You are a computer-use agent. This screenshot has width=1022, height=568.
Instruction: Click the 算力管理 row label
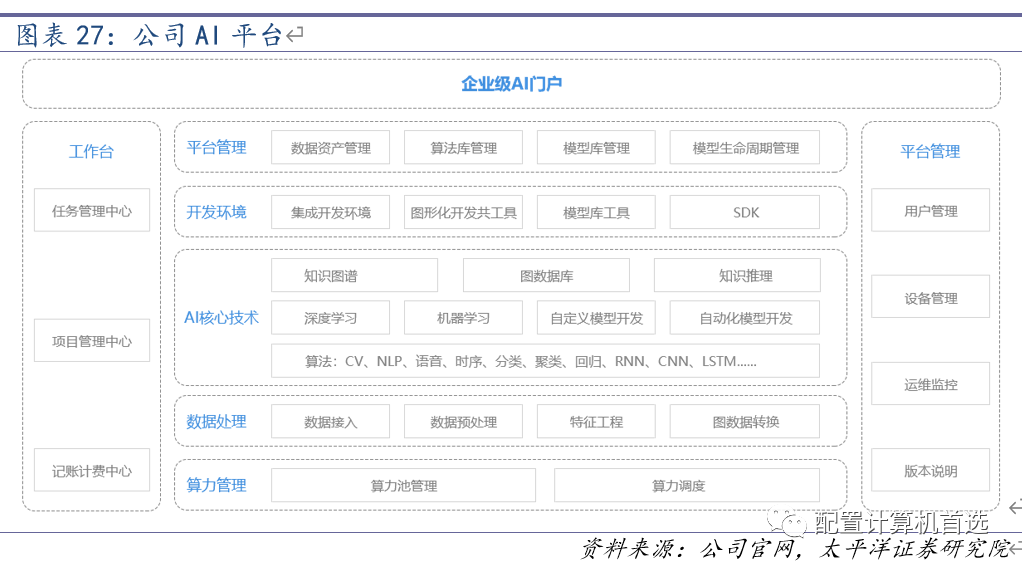pyautogui.click(x=216, y=485)
